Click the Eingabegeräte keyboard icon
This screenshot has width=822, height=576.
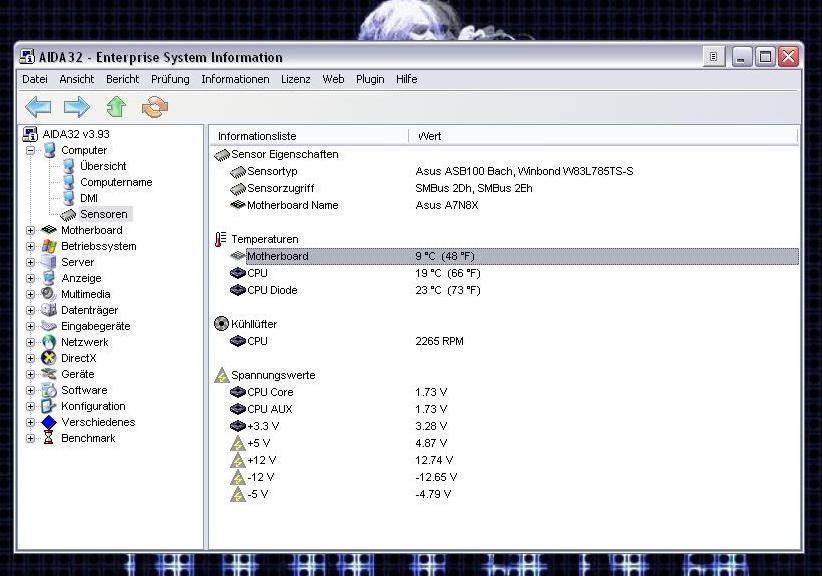click(x=49, y=326)
